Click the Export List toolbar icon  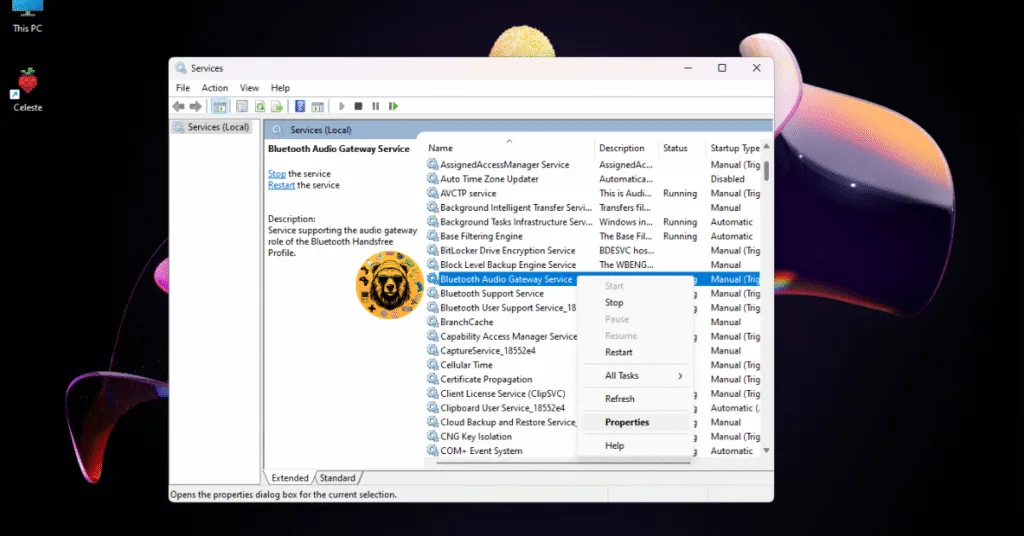276,106
